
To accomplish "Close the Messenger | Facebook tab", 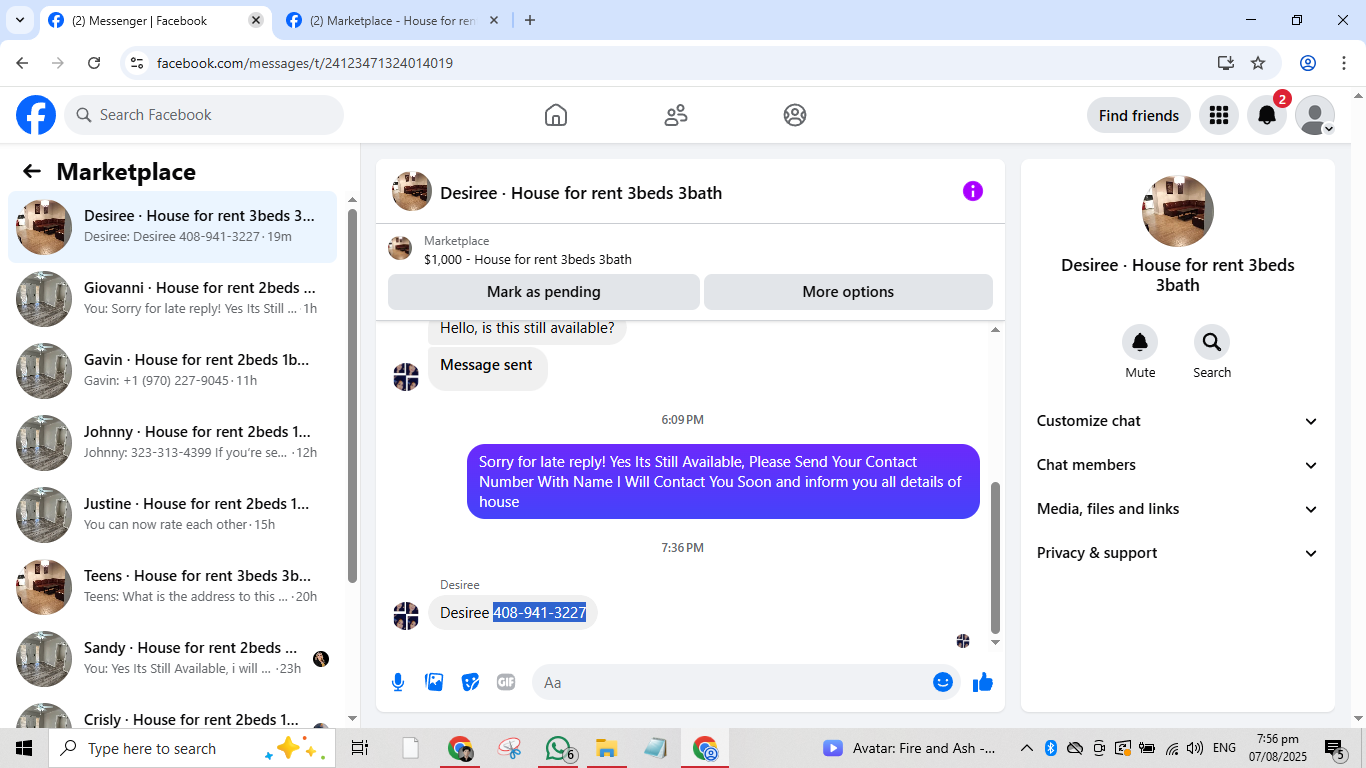I will [256, 20].
